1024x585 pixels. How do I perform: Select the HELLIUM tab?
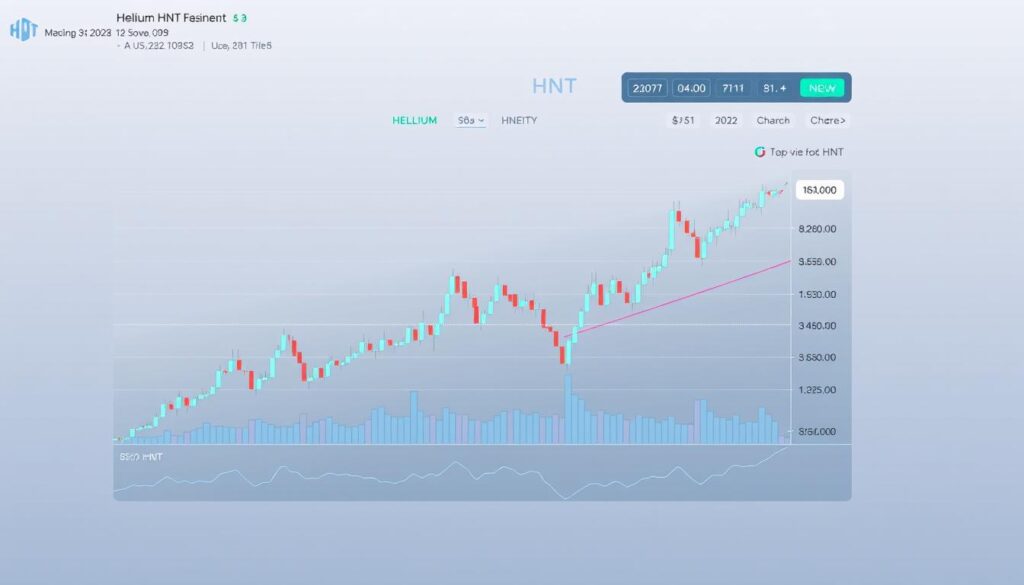coord(414,120)
